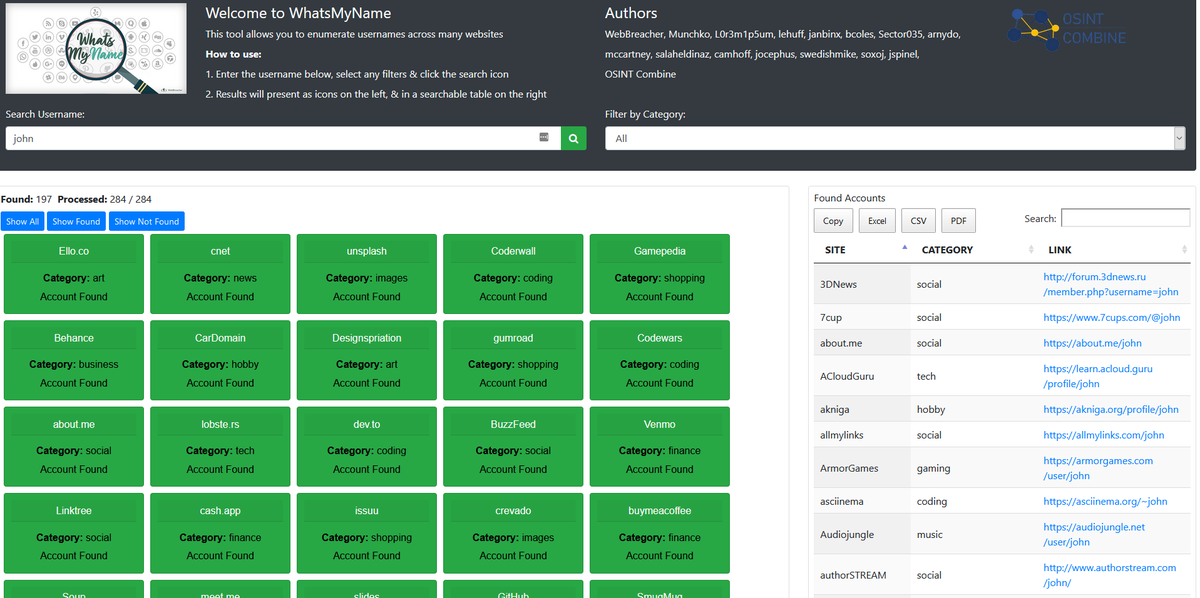1200x598 pixels.
Task: Open the Filter by Category dropdown
Action: click(895, 138)
